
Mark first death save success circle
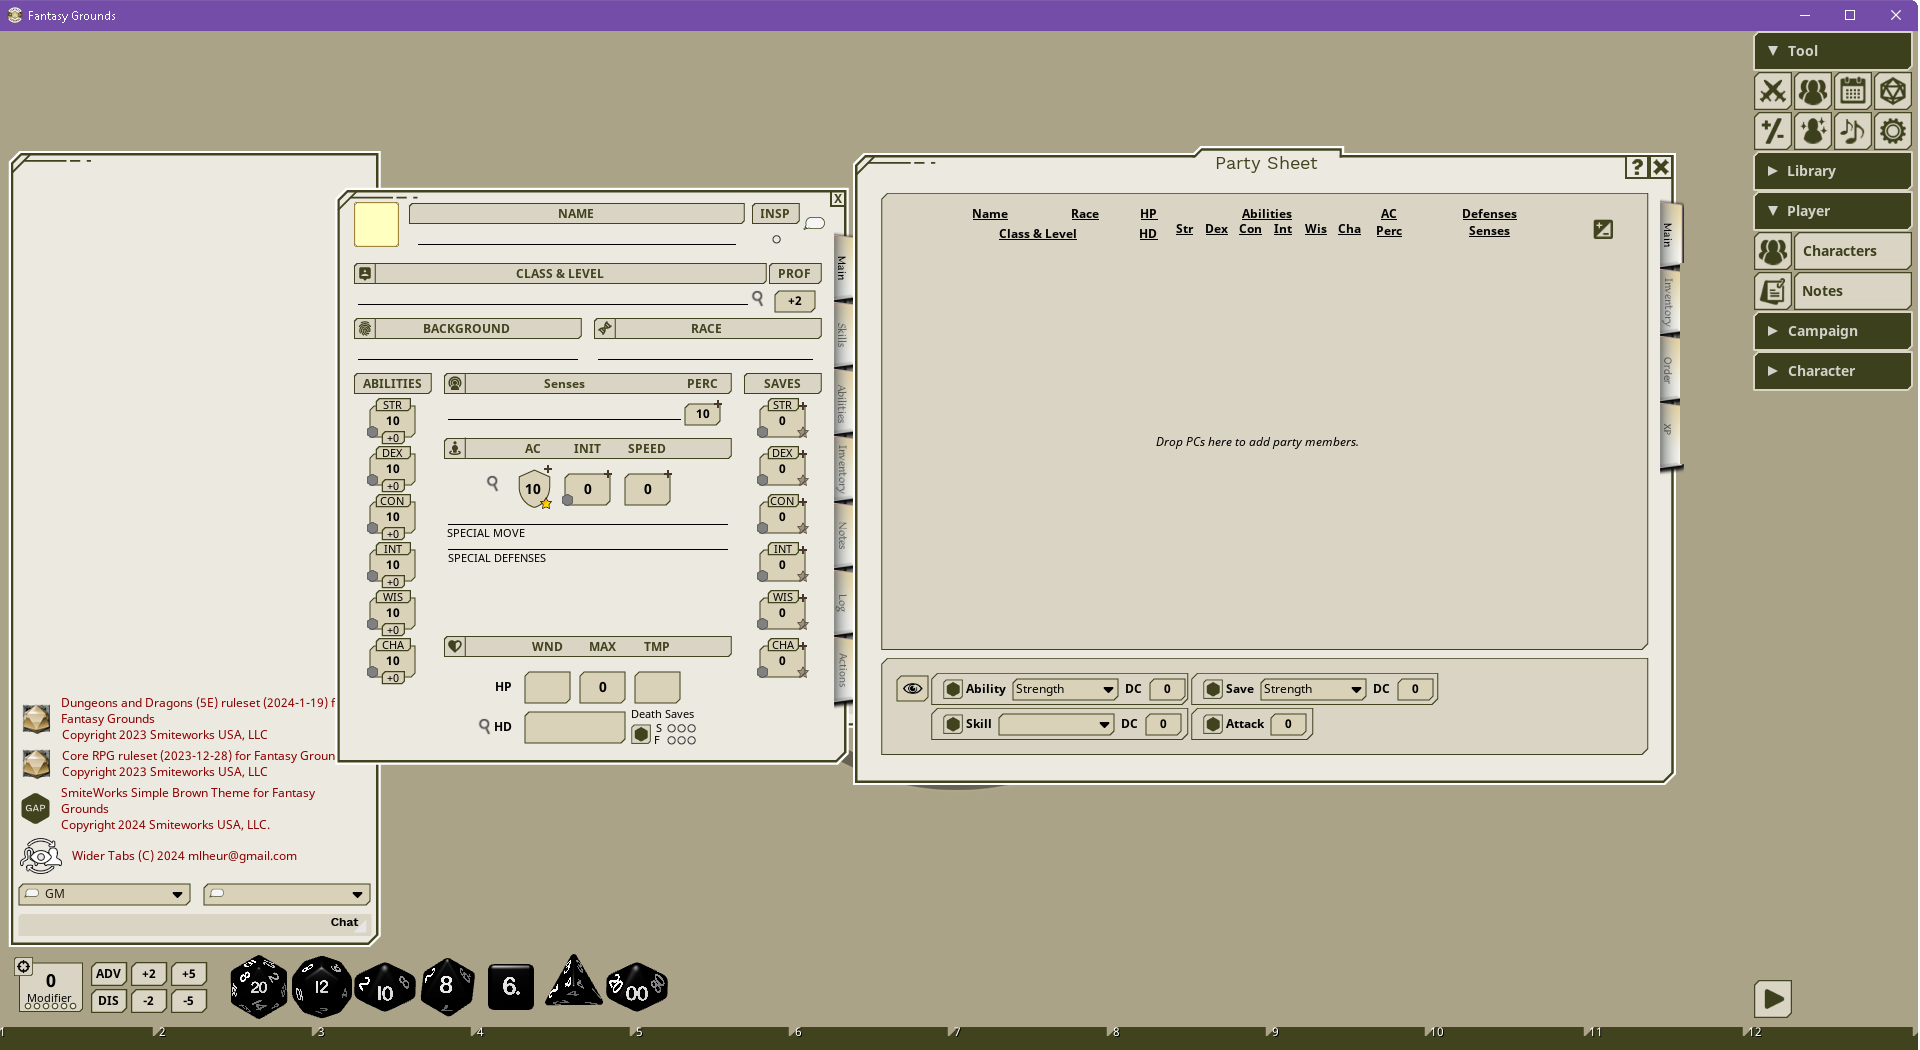point(671,728)
